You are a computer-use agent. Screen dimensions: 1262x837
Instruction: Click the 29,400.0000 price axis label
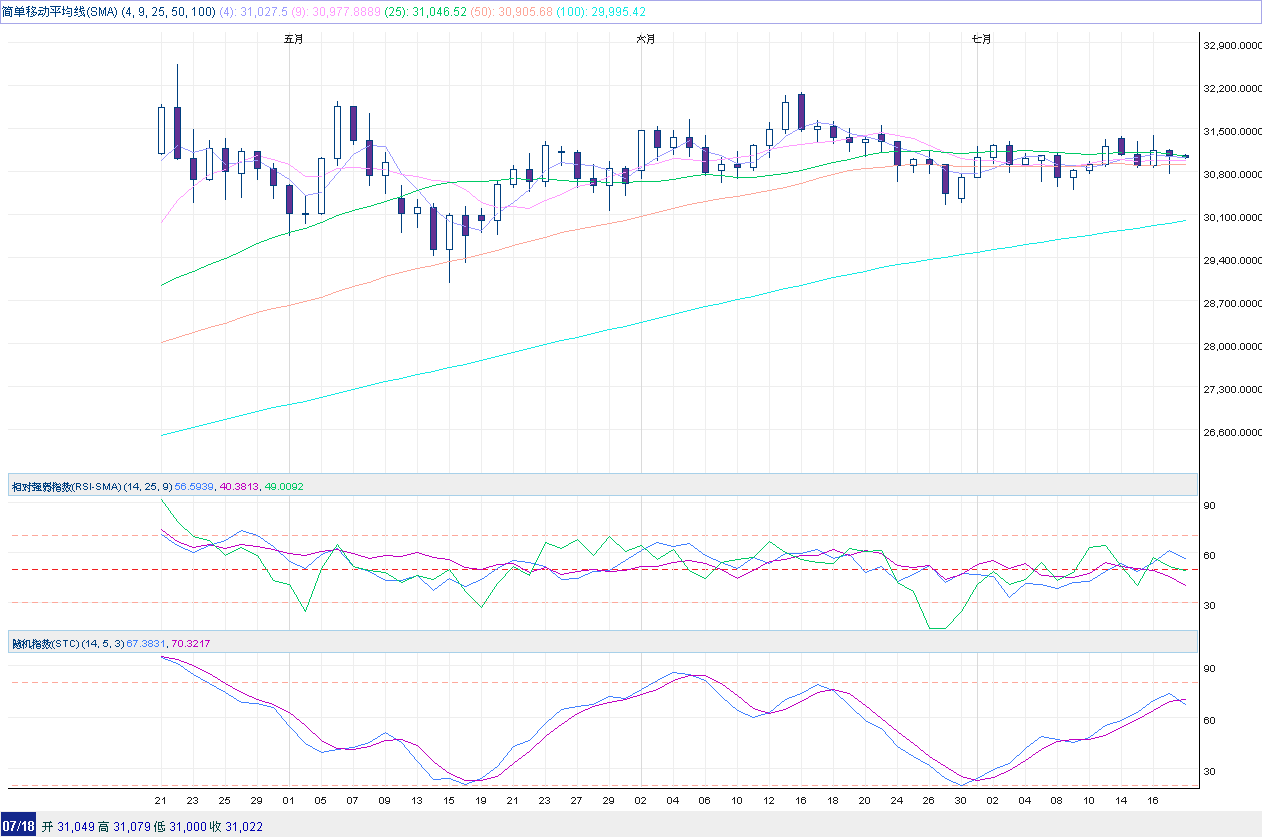1232,260
